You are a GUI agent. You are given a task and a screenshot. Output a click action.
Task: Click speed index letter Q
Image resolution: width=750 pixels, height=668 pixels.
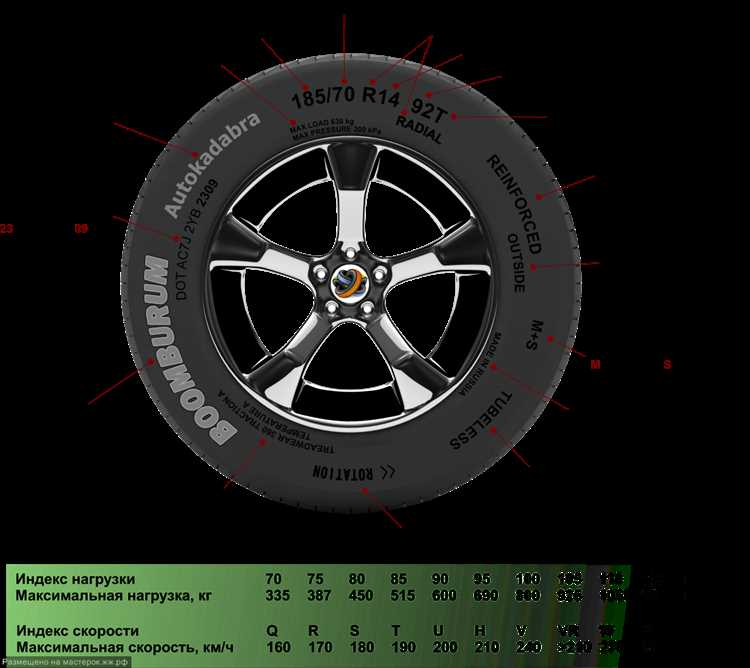[x=272, y=631]
